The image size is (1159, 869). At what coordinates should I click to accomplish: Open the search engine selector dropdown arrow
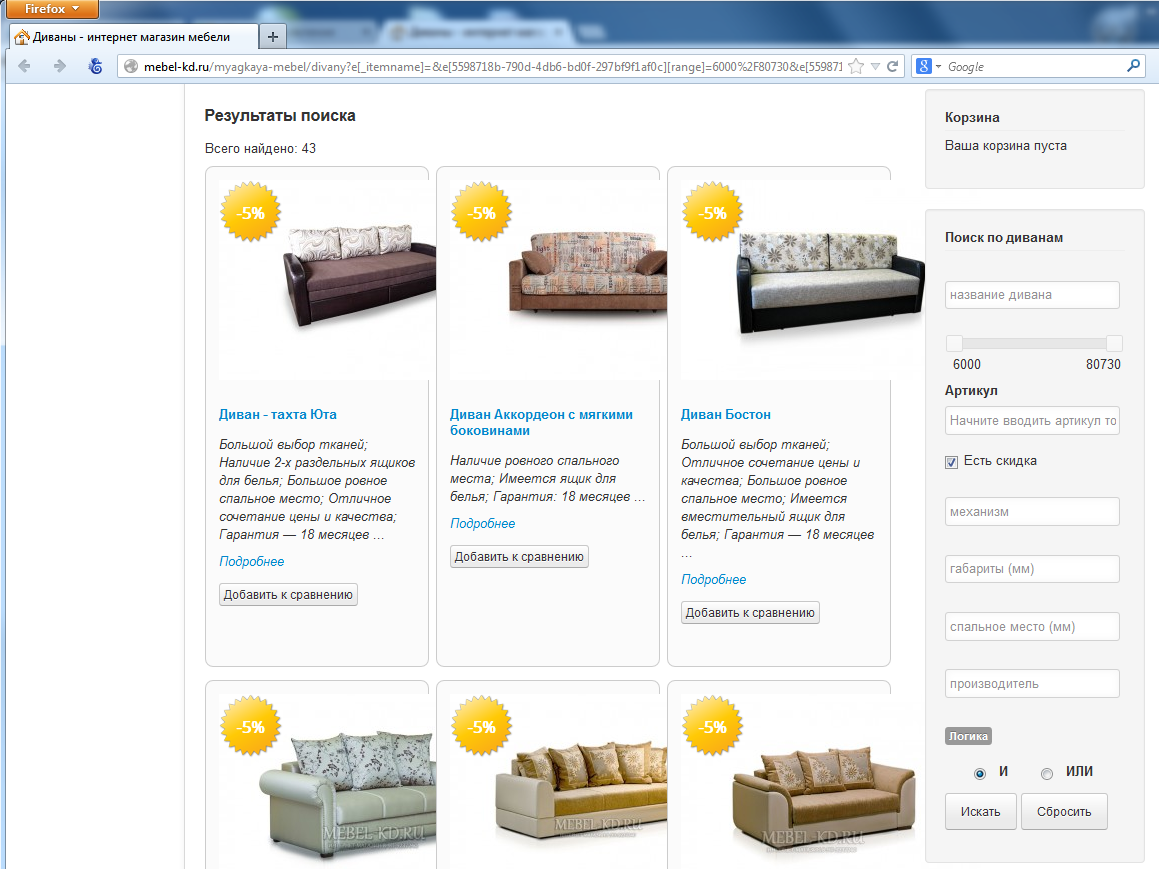tap(939, 67)
